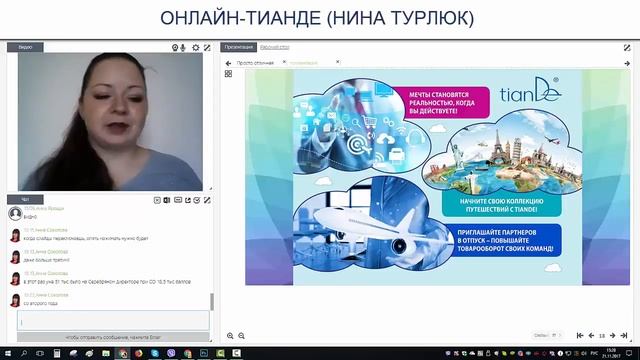The image size is (640, 360).
Task: Click the tianDe presentation slide
Action: click(438, 177)
